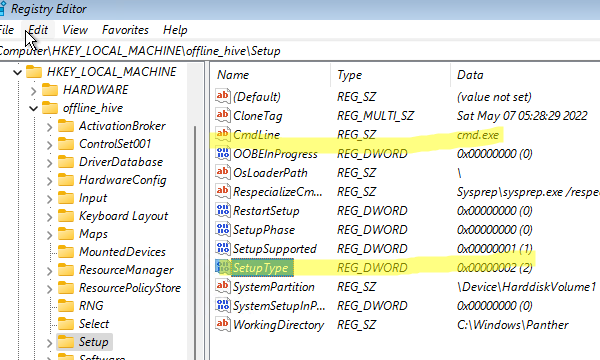Click the ControlSet001 folder icon
The width and height of the screenshot is (600, 360).
point(66,143)
